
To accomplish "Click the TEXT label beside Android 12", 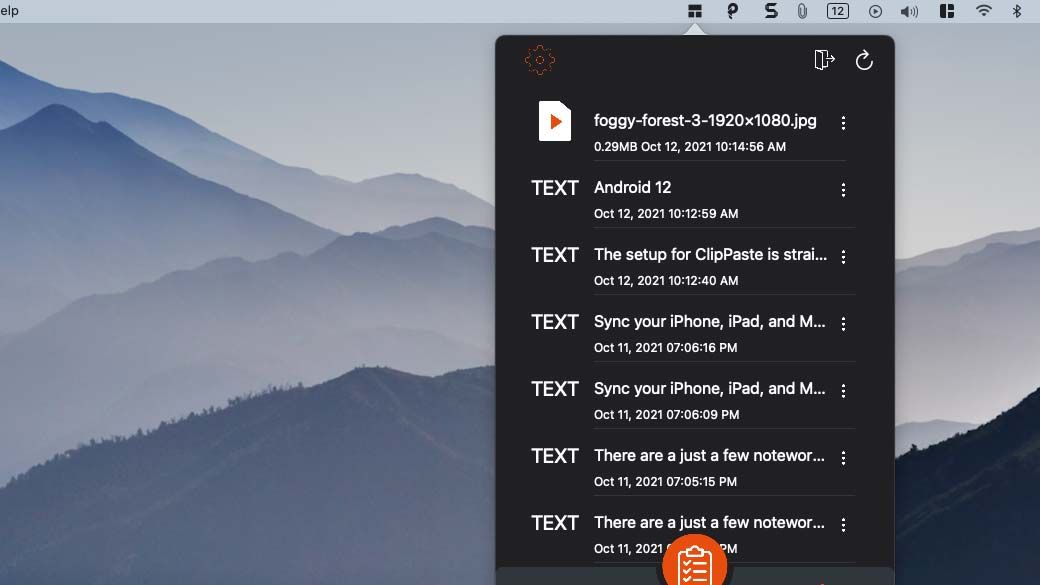I will point(554,188).
